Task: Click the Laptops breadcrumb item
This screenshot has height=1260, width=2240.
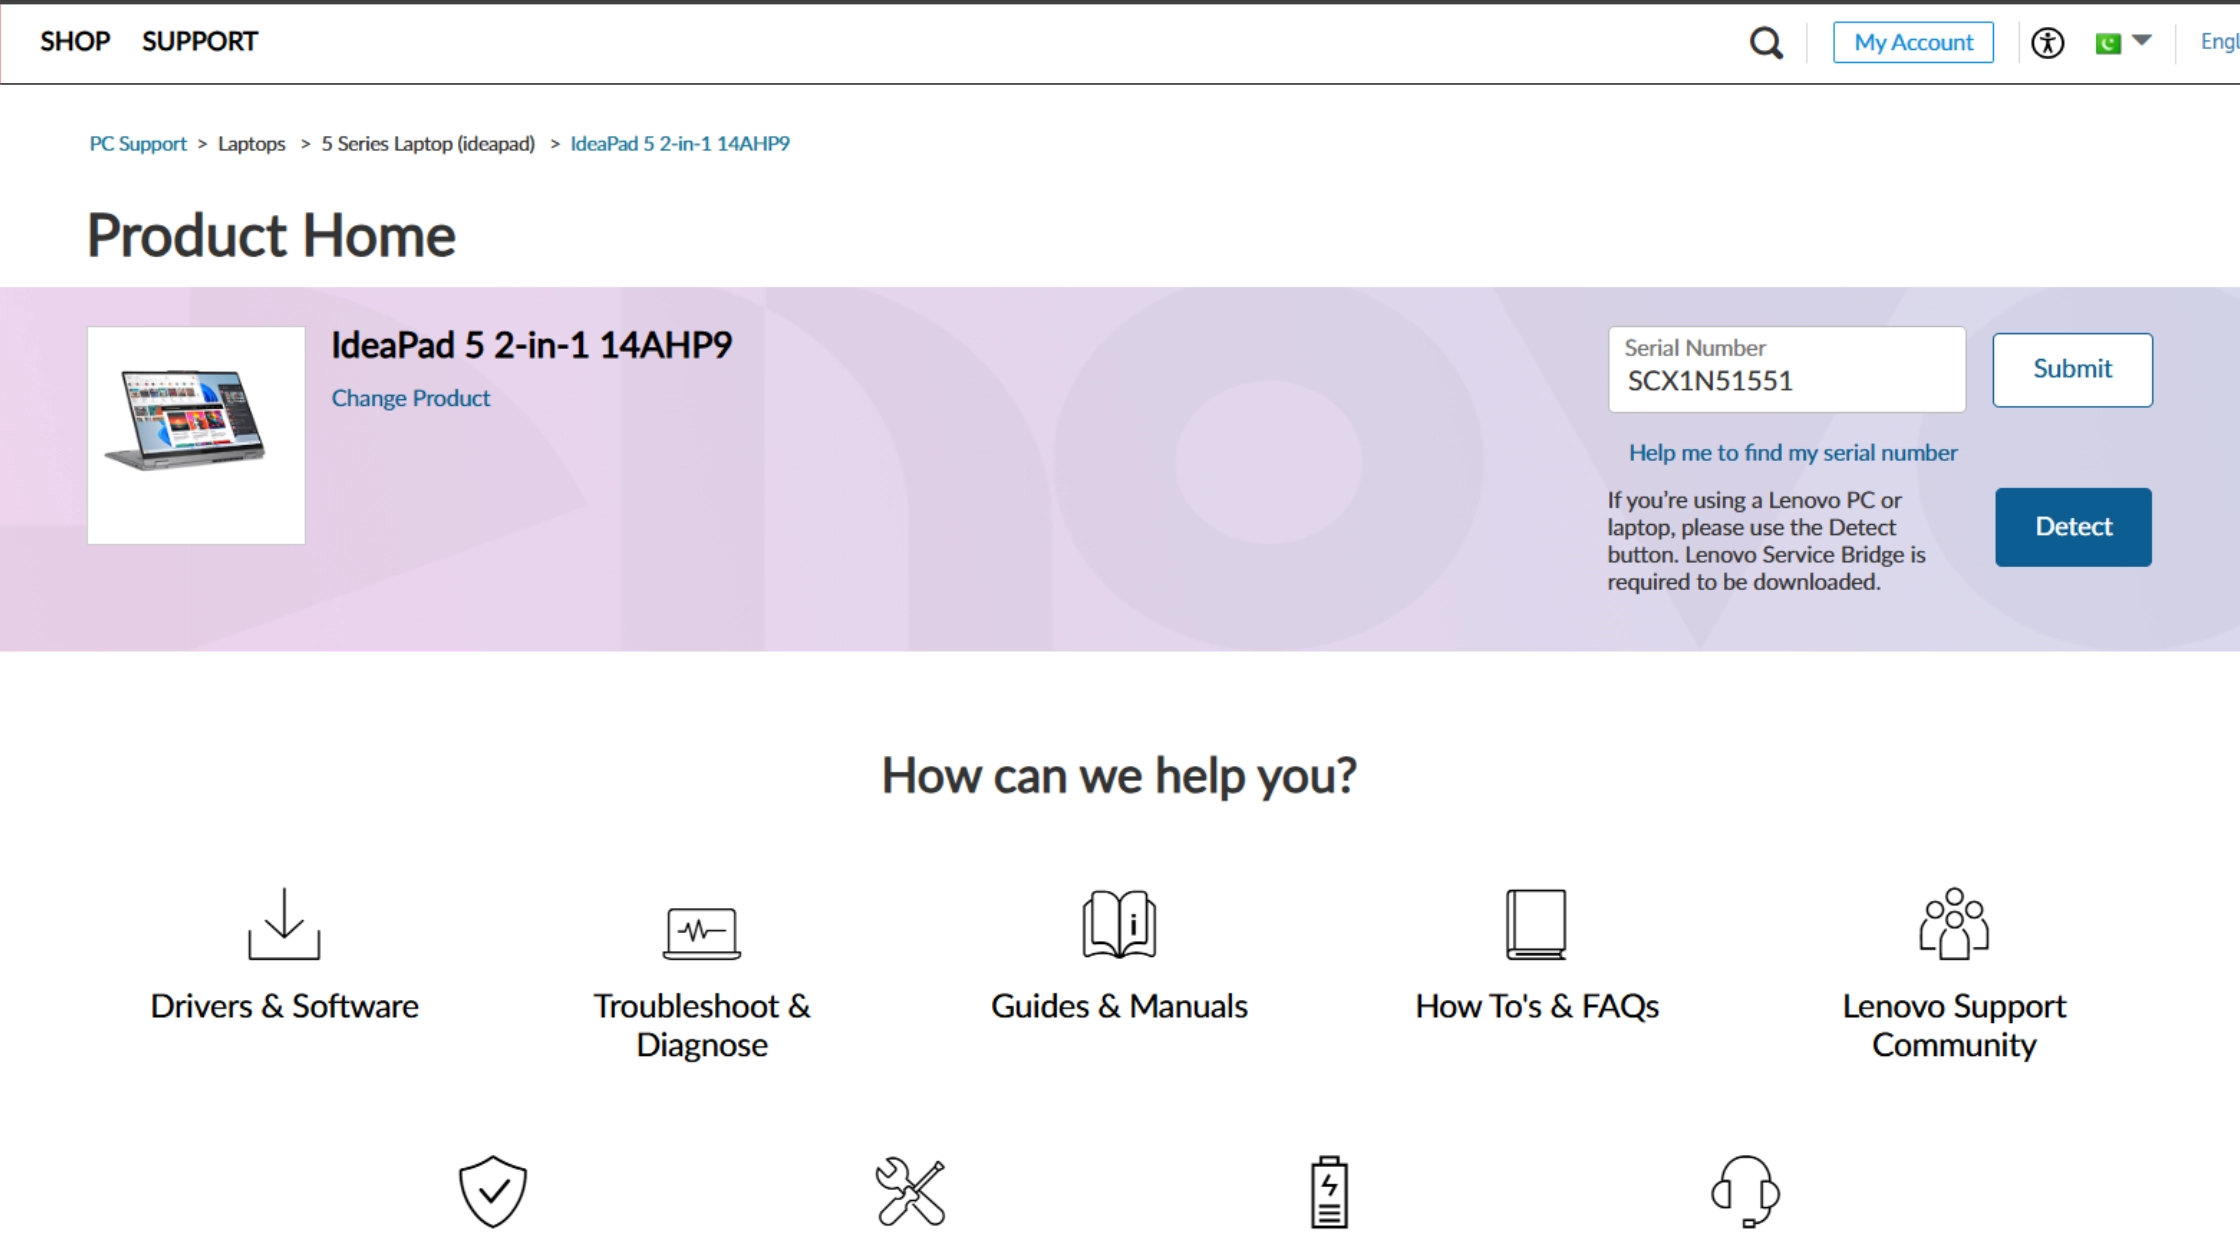Action: click(252, 144)
